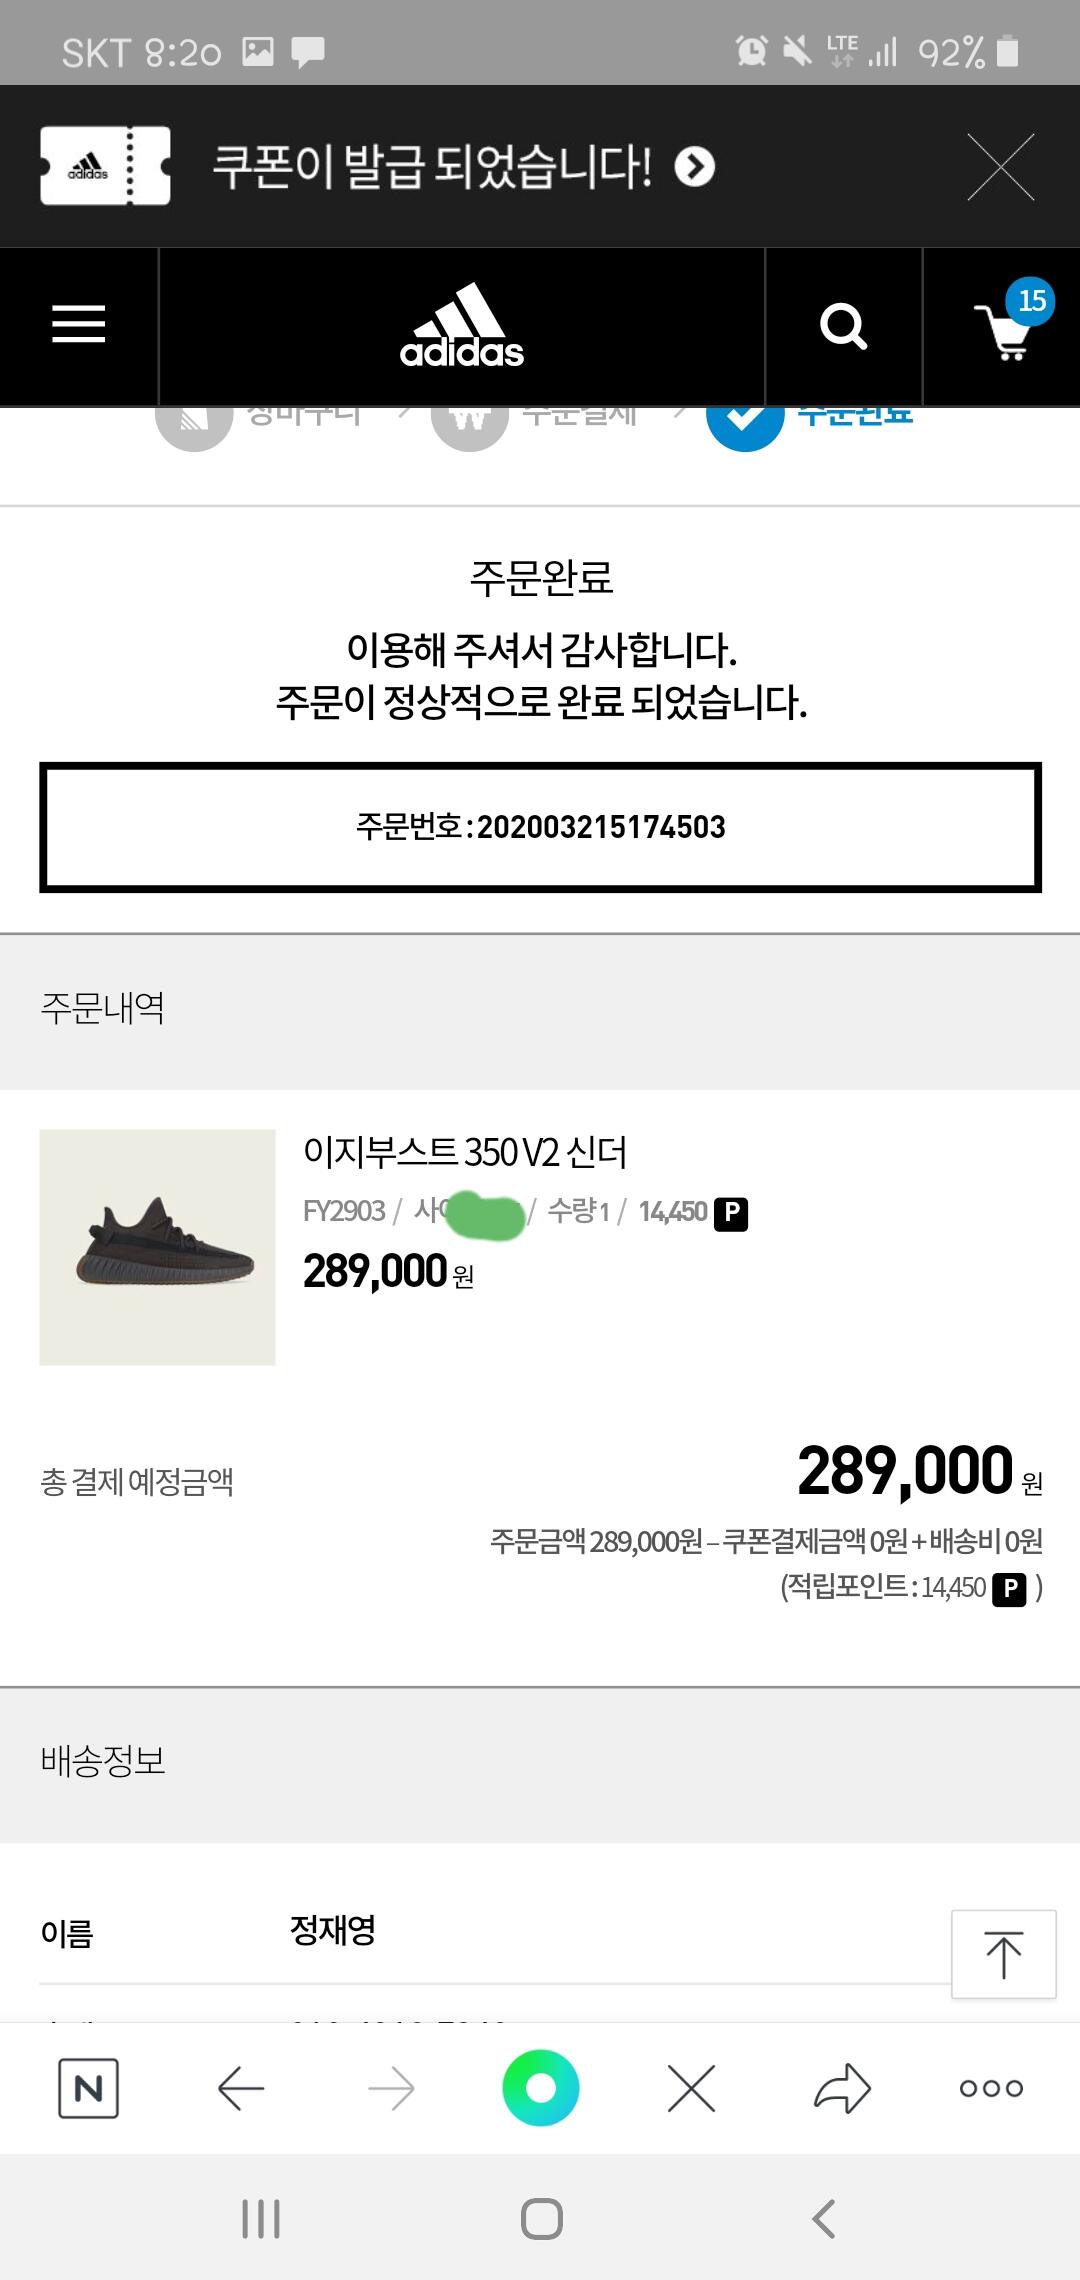1080x2280 pixels.
Task: Tap the adidas coupon ticket icon
Action: click(105, 166)
